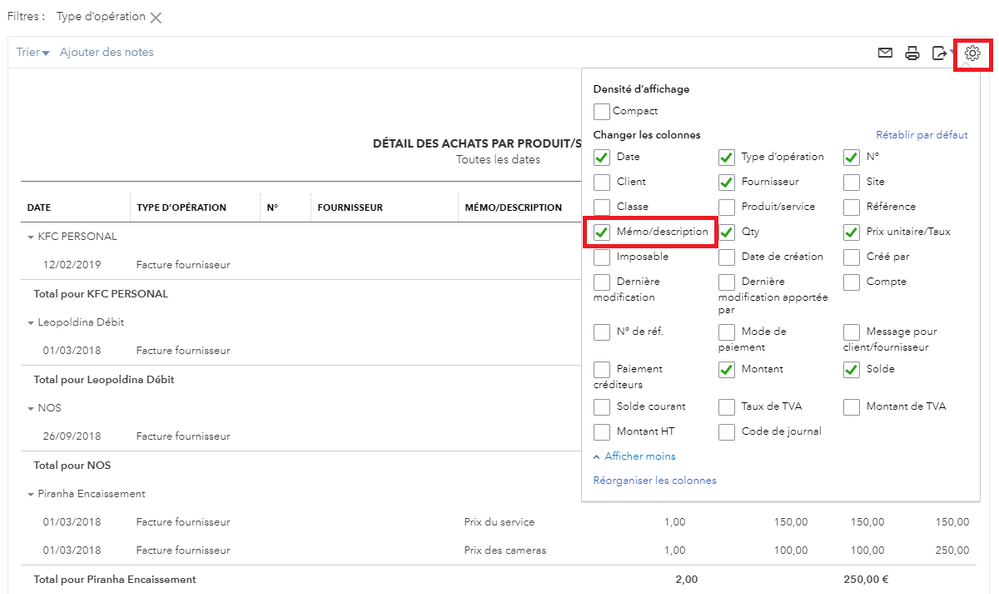This screenshot has height=594, width=999.
Task: Click Réorganiser les colonnes link
Action: point(655,480)
